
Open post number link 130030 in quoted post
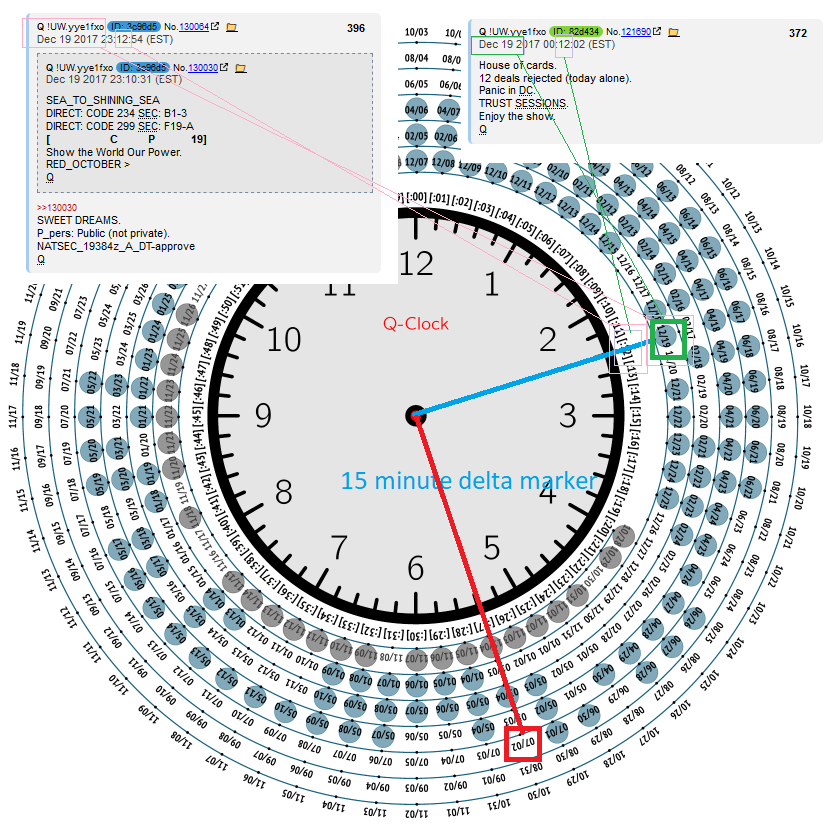coord(203,68)
